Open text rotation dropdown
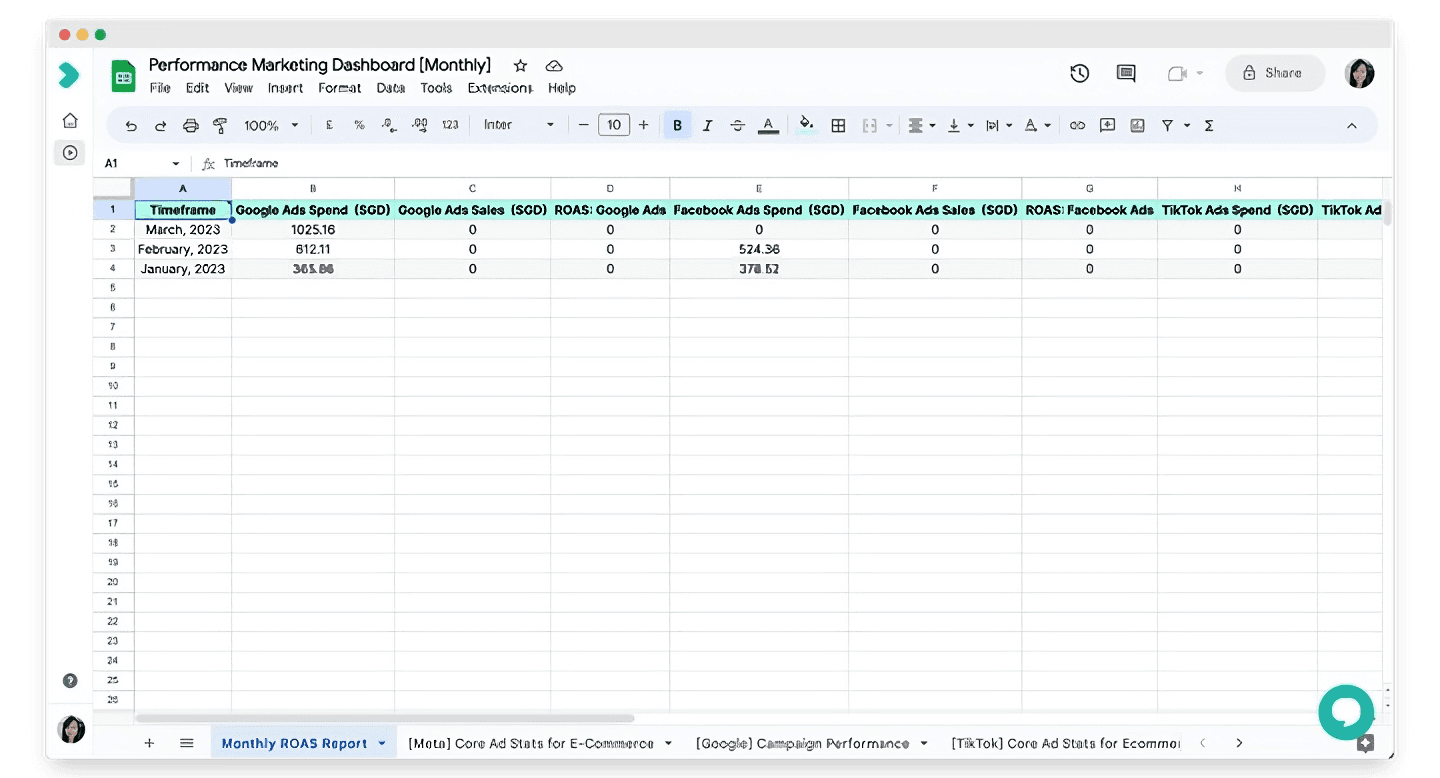The width and height of the screenshot is (1440, 778). coord(1037,126)
